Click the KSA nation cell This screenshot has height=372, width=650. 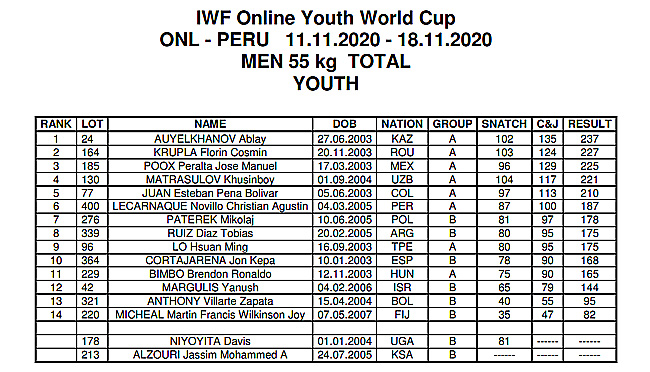[402, 355]
